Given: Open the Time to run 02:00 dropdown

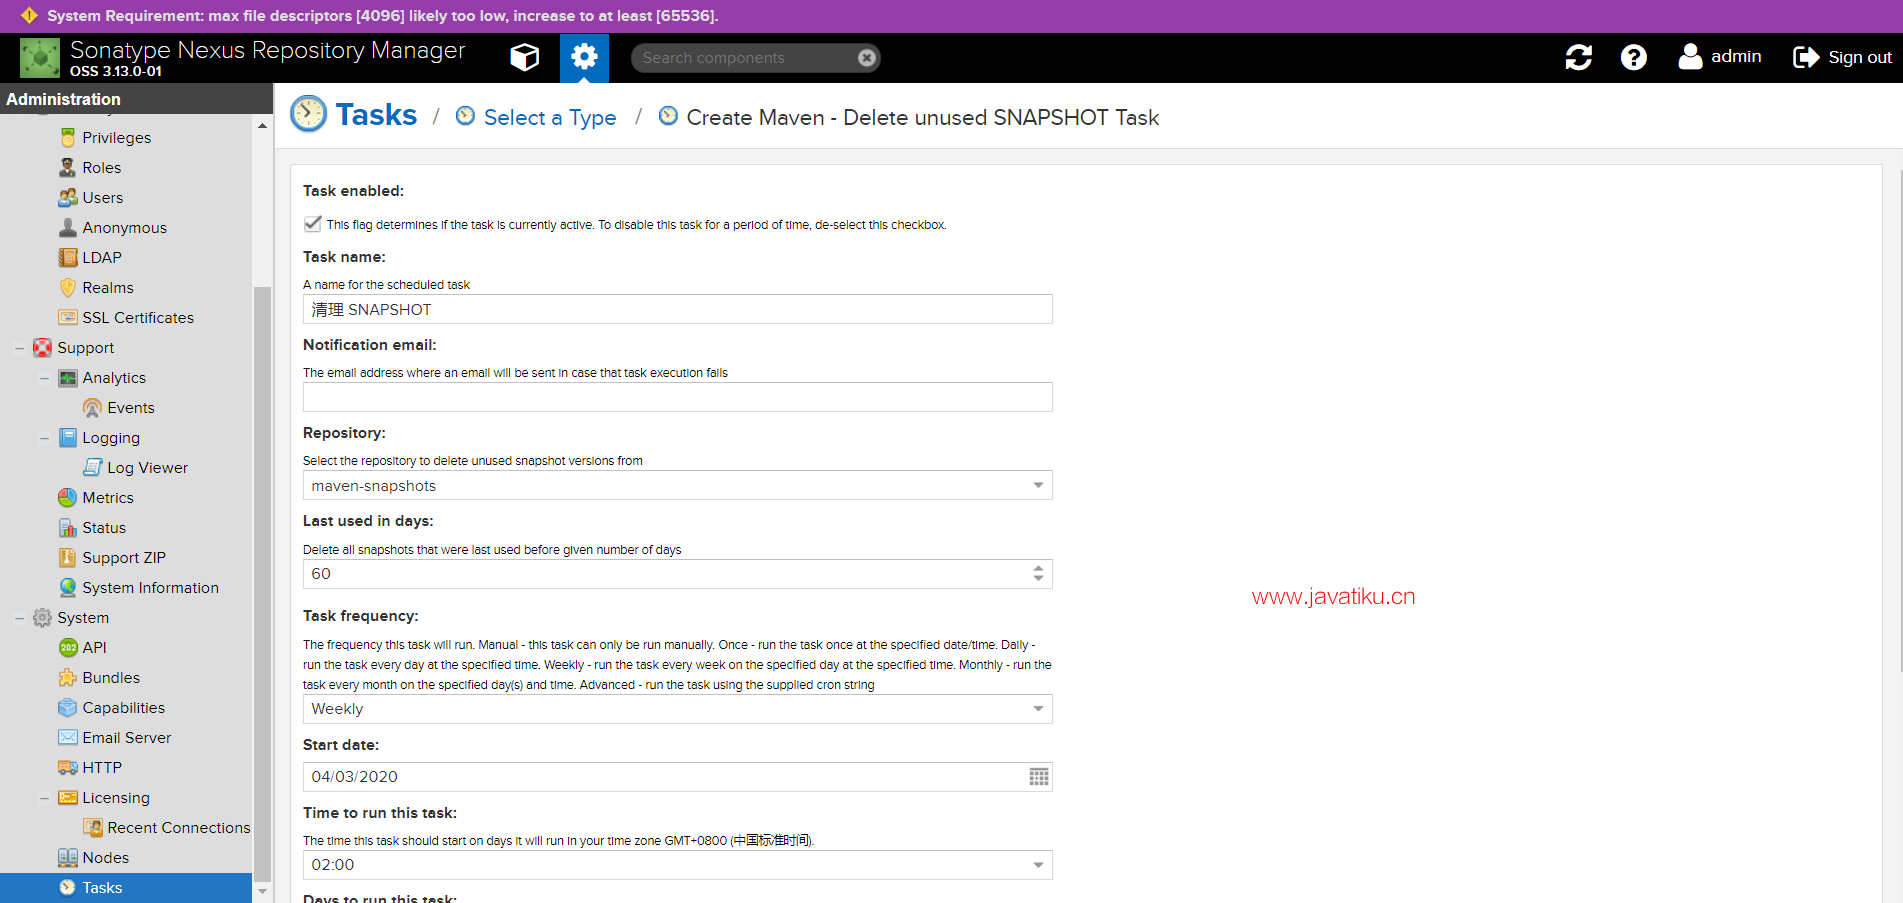Looking at the screenshot, I should pyautogui.click(x=677, y=864).
